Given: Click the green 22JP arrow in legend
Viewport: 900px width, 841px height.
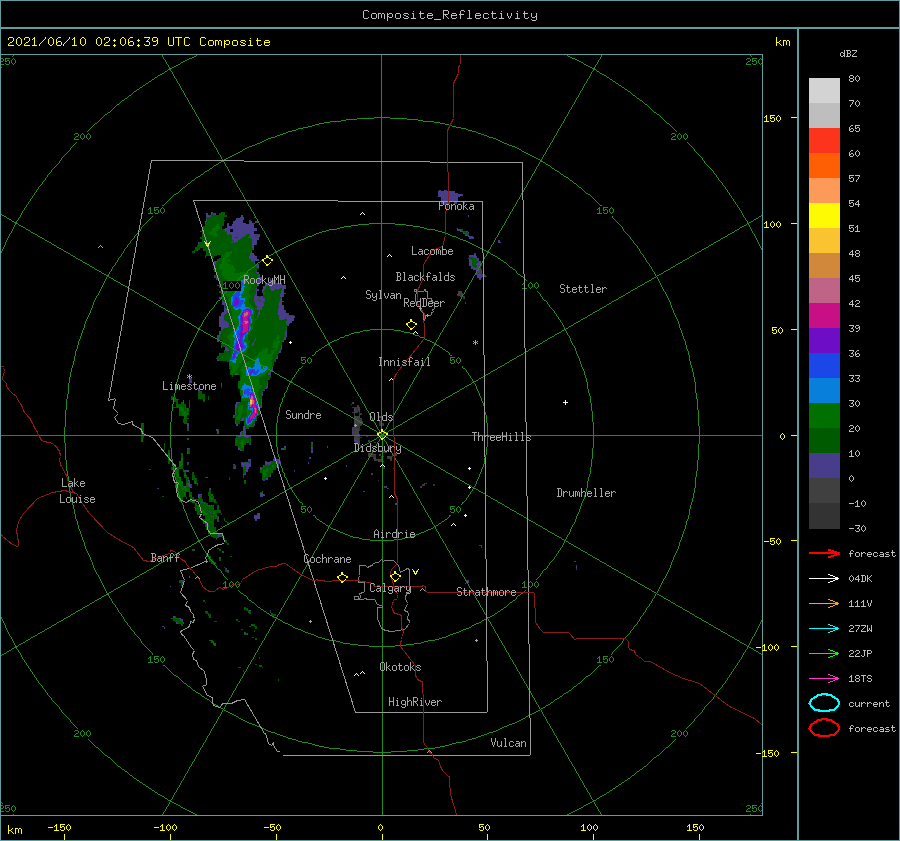Looking at the screenshot, I should pos(824,653).
